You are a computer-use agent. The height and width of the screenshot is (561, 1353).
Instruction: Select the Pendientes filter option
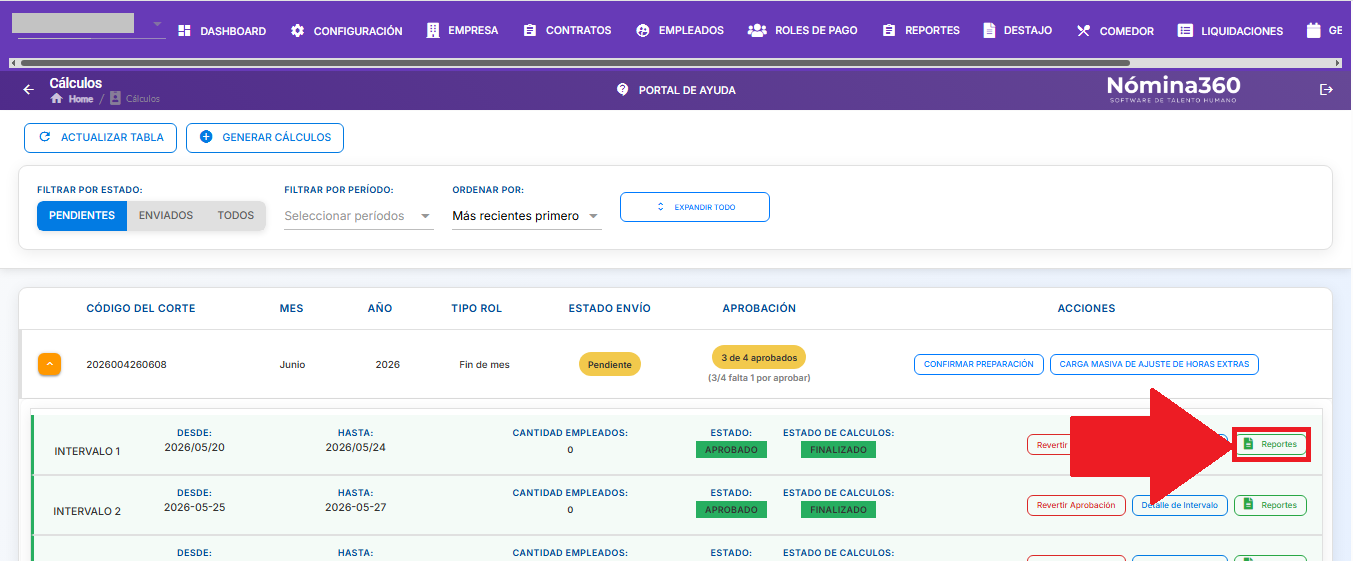click(82, 216)
